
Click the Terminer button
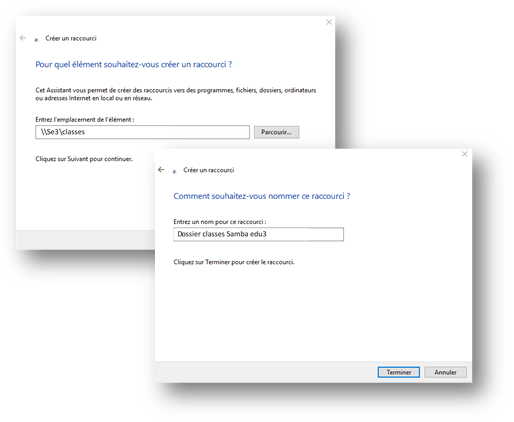(398, 372)
